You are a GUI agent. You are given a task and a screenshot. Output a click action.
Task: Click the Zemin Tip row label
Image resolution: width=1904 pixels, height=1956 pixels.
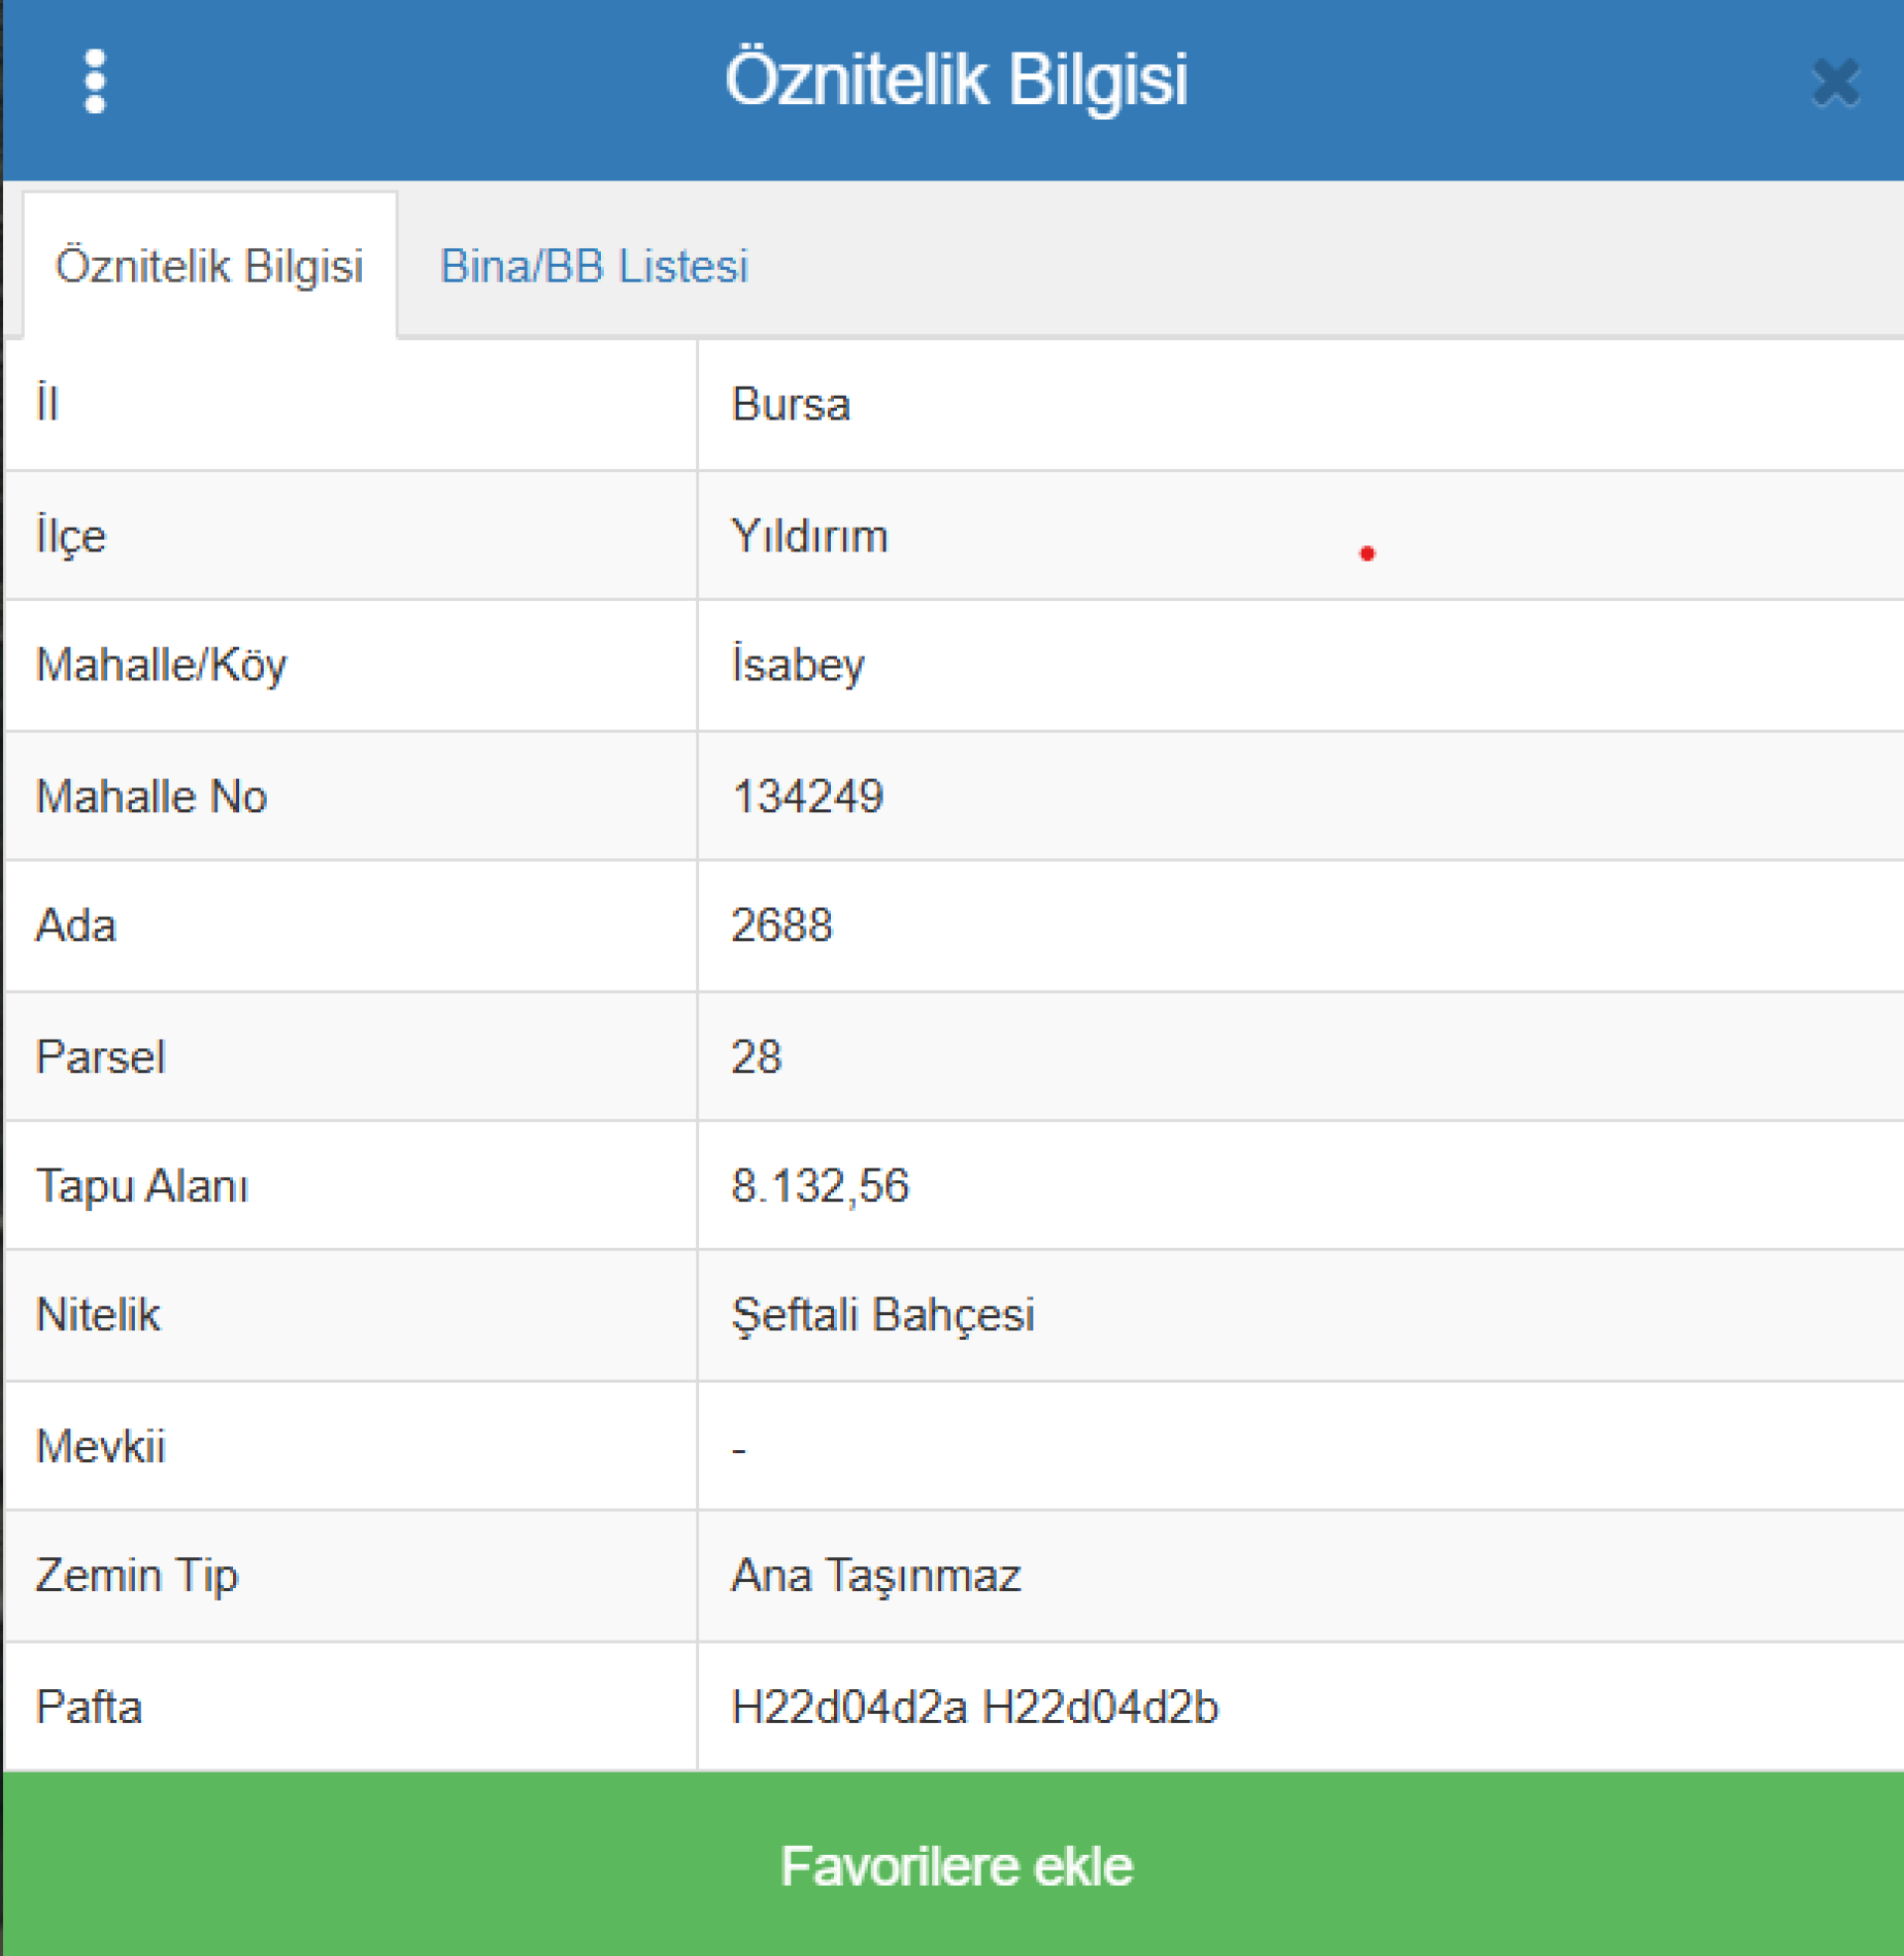pos(137,1575)
